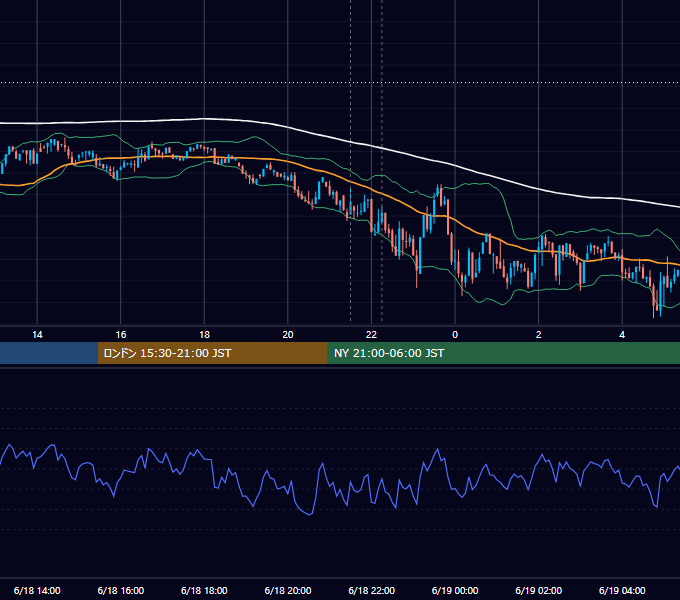
Task: Select the 16 hour axis label
Action: pos(121,335)
